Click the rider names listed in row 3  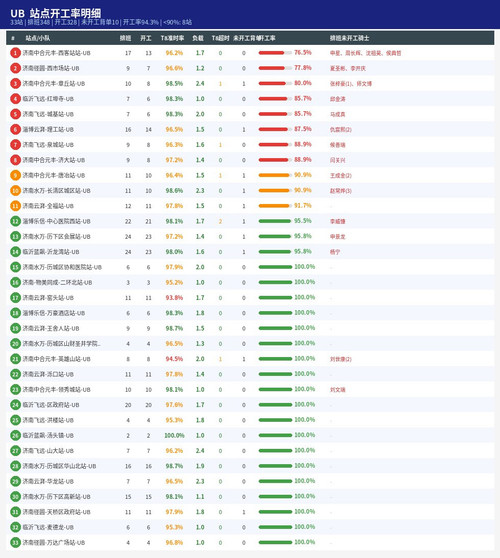[351, 84]
